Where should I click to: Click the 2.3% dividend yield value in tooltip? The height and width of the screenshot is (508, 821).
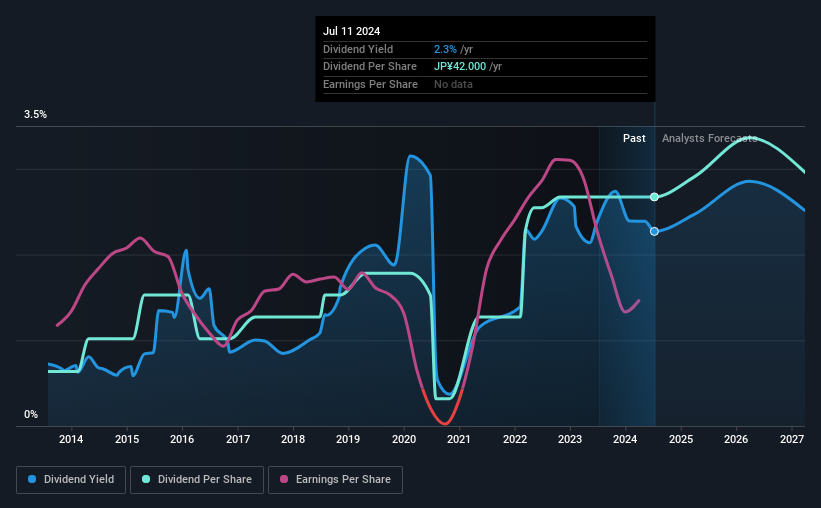pyautogui.click(x=445, y=49)
